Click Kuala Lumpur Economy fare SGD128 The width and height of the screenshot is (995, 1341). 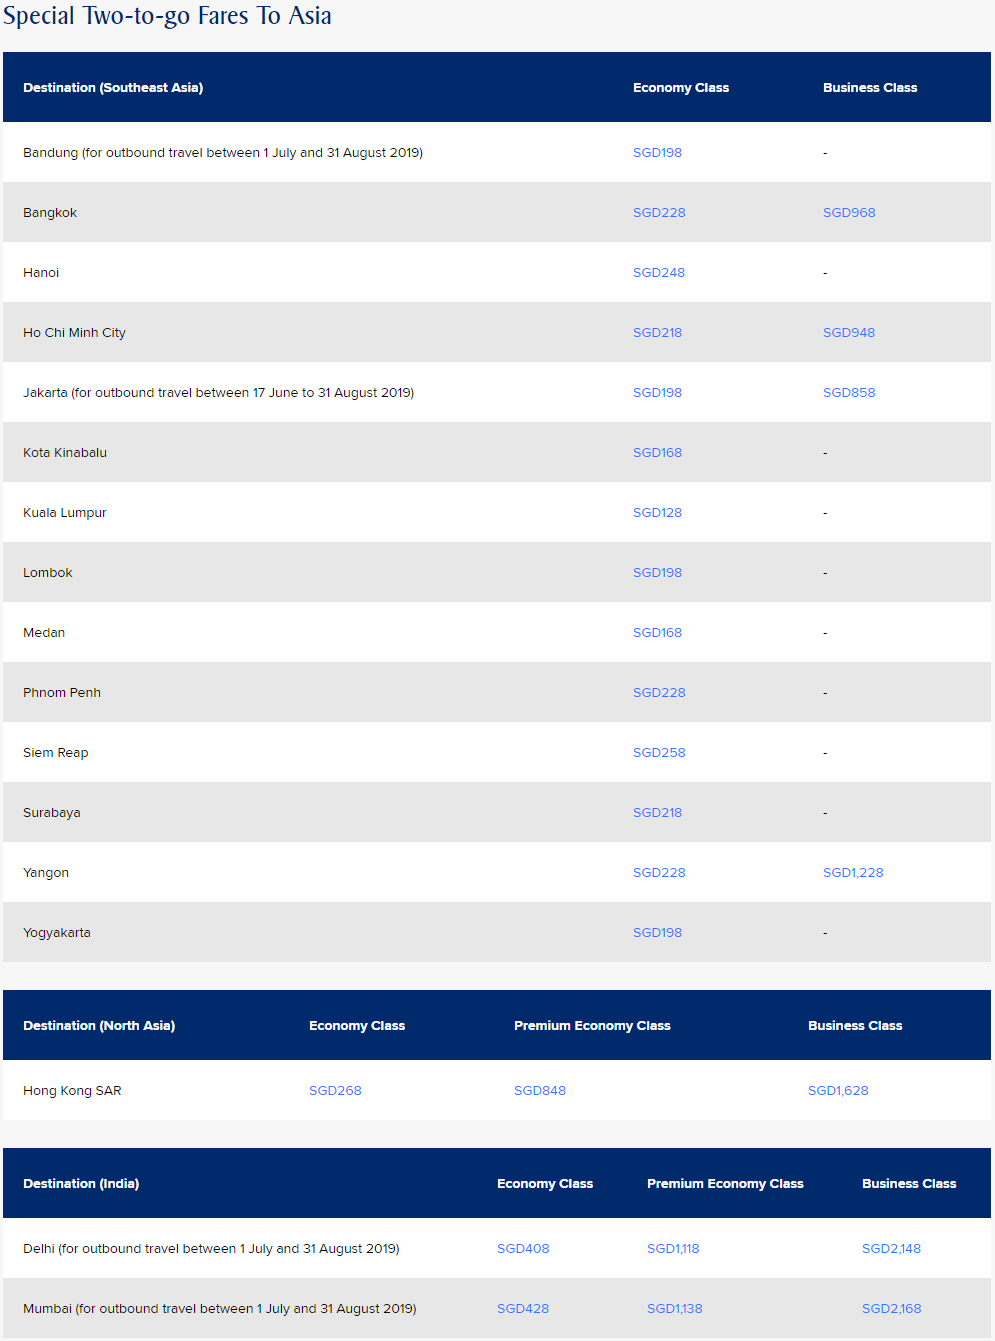[x=657, y=513]
